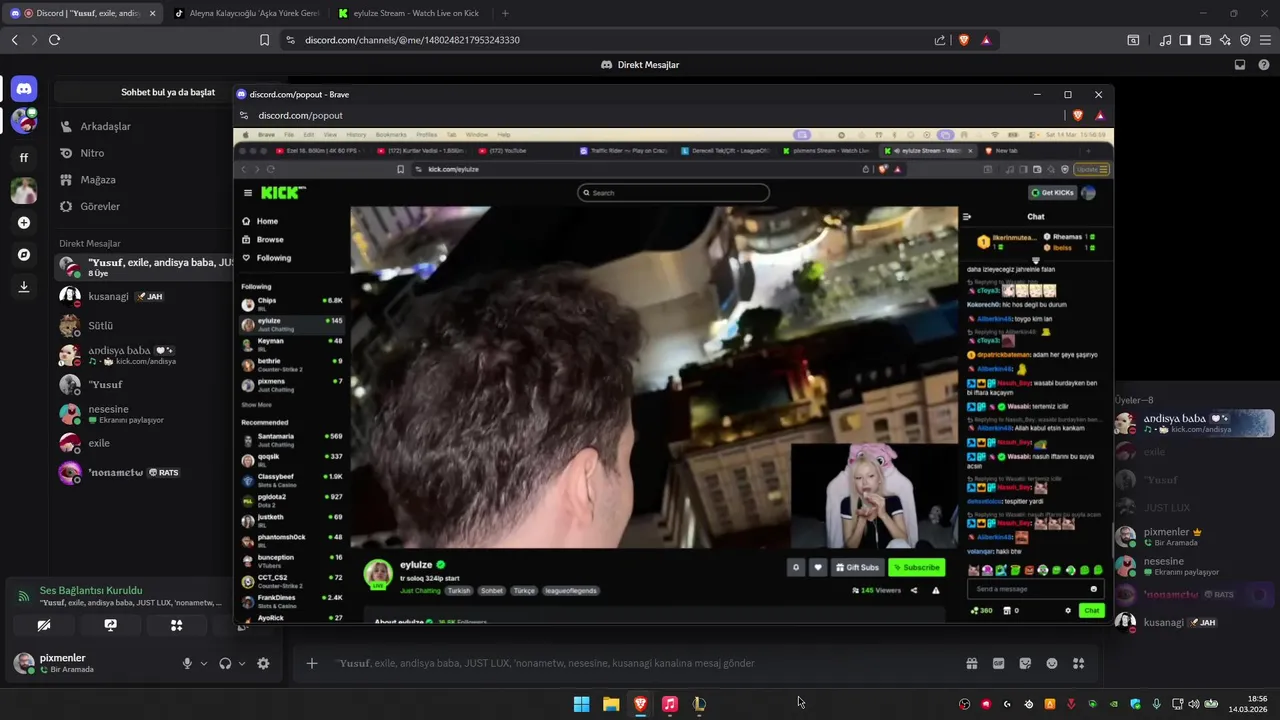
Task: Go back in the main browser window
Action: click(14, 40)
